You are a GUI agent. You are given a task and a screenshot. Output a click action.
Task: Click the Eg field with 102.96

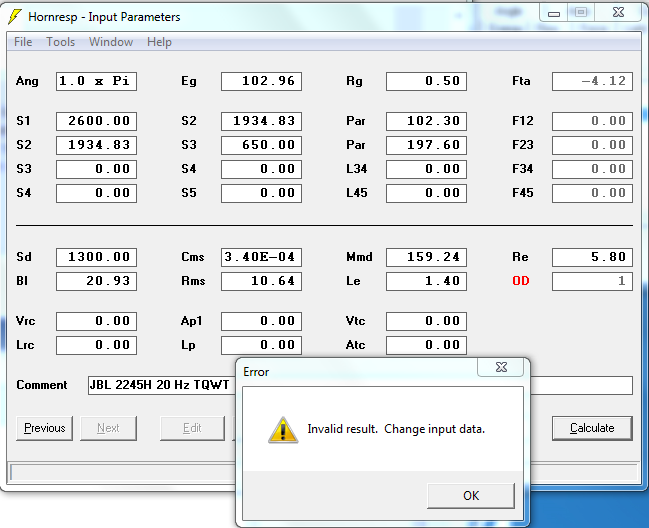point(261,81)
